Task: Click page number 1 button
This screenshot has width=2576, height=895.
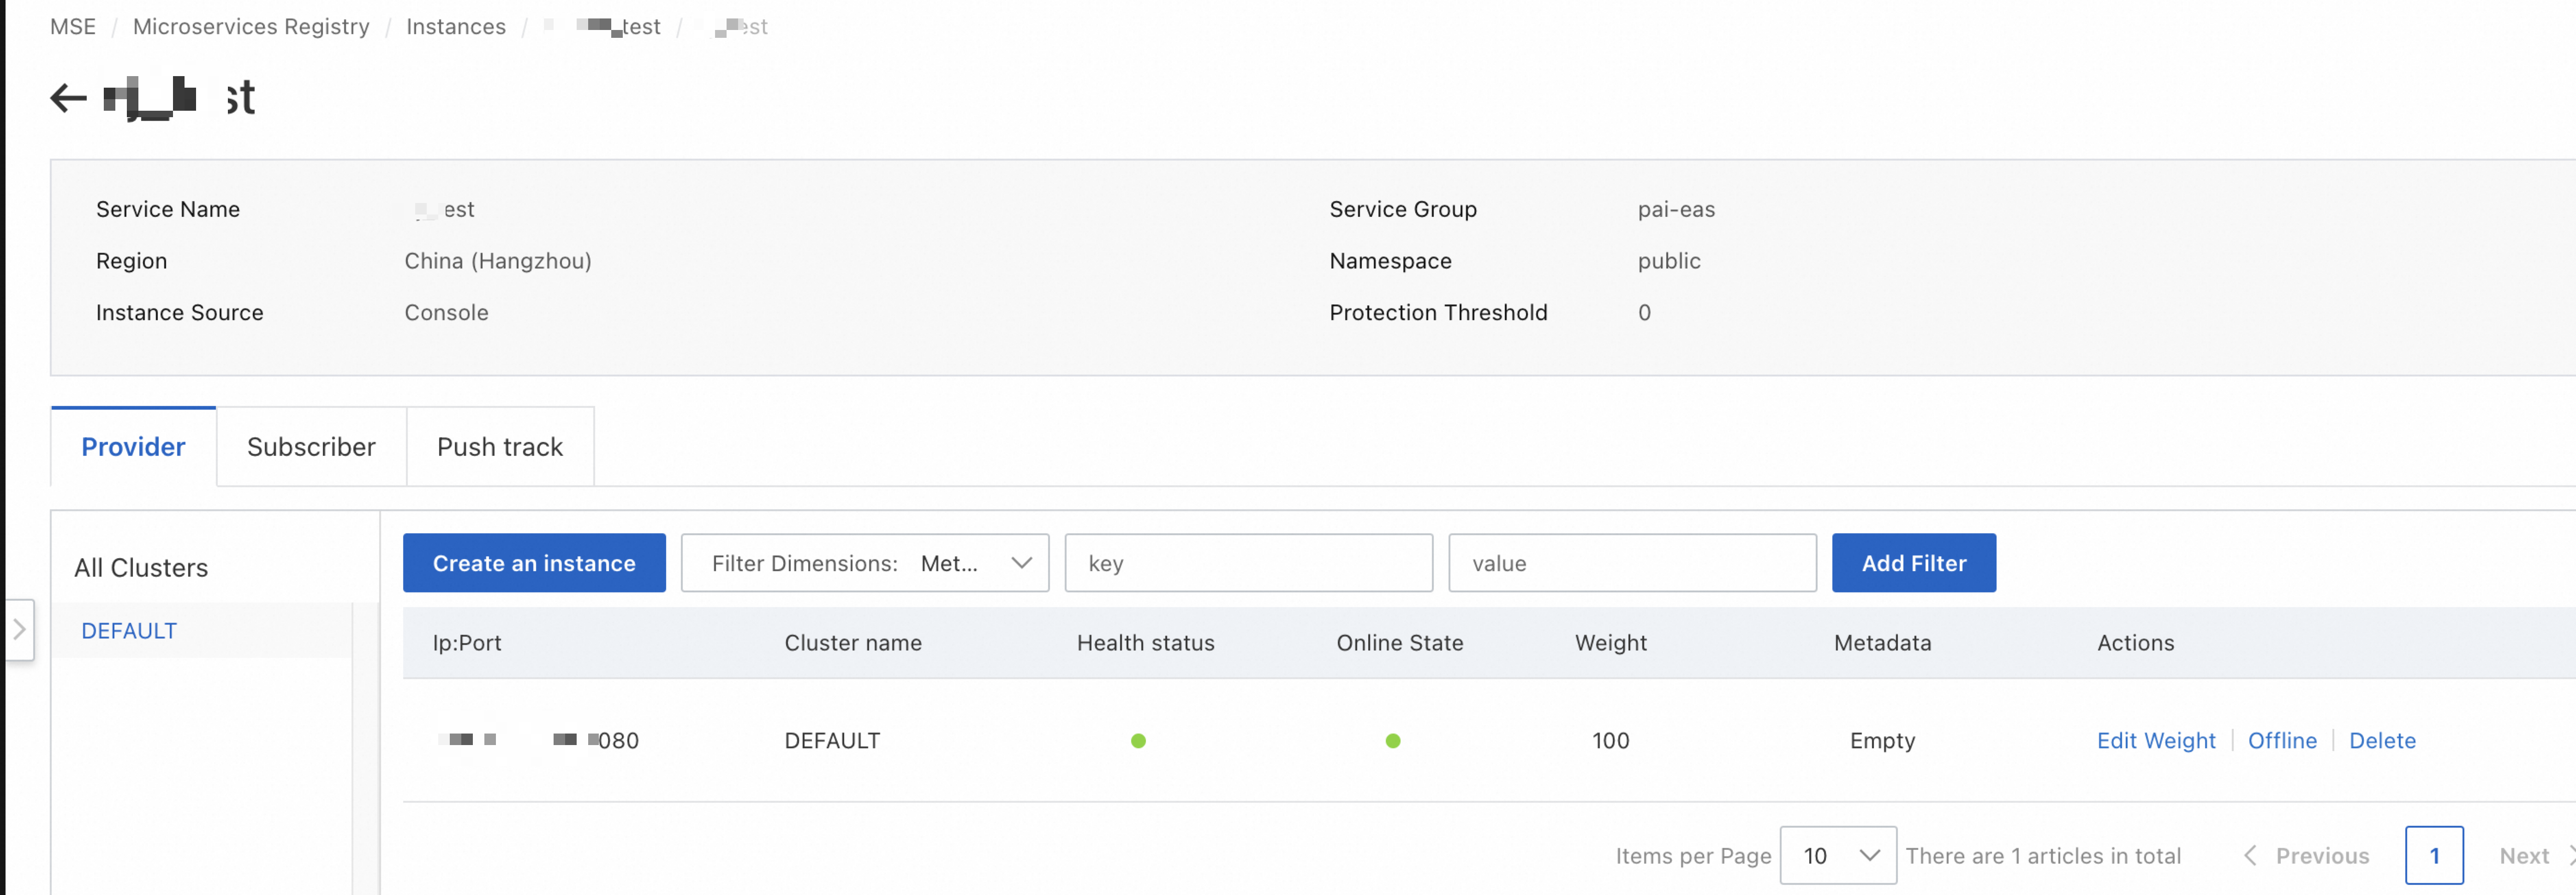Action: click(x=2433, y=856)
